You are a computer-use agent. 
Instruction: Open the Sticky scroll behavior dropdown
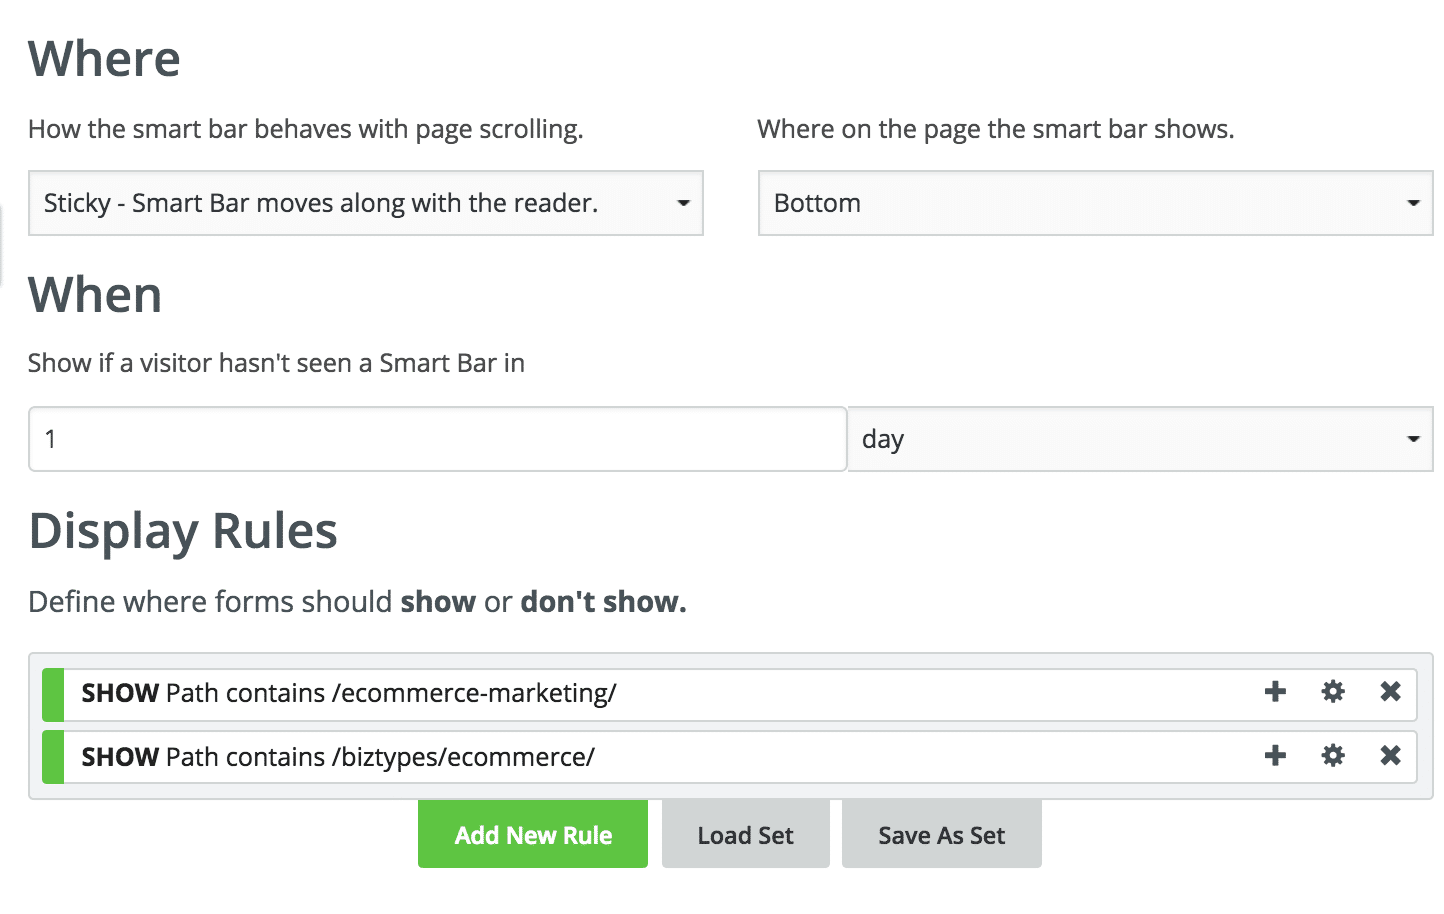click(366, 203)
